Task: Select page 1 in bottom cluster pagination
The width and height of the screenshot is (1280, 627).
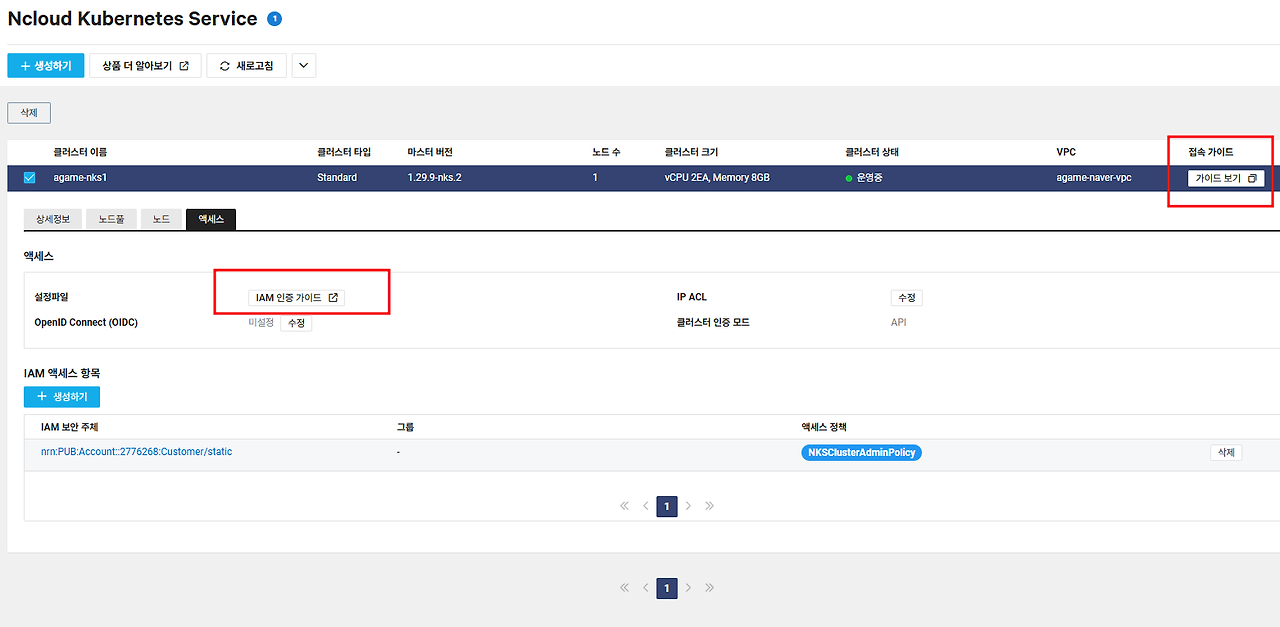Action: click(x=667, y=588)
